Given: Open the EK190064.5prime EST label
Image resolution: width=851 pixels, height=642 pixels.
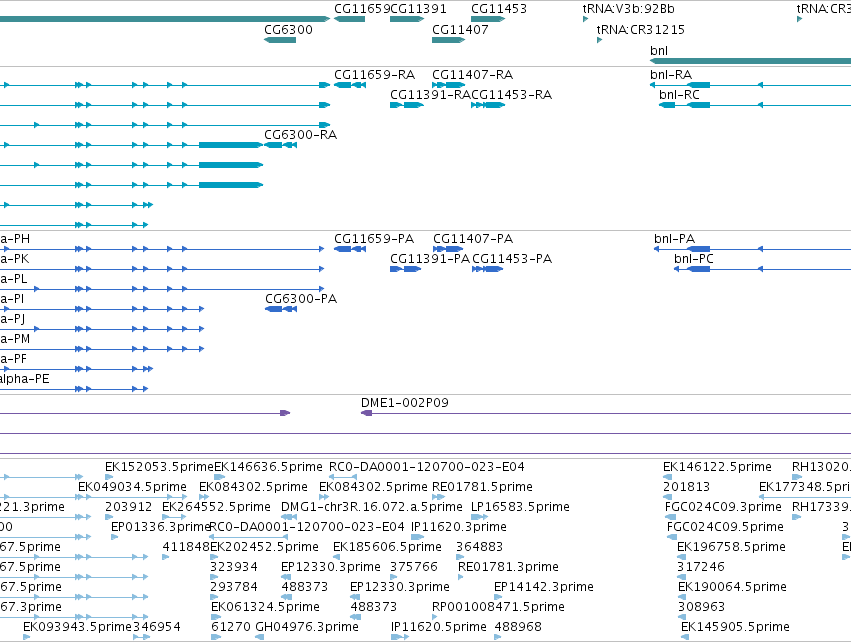Looking at the screenshot, I should [732, 587].
